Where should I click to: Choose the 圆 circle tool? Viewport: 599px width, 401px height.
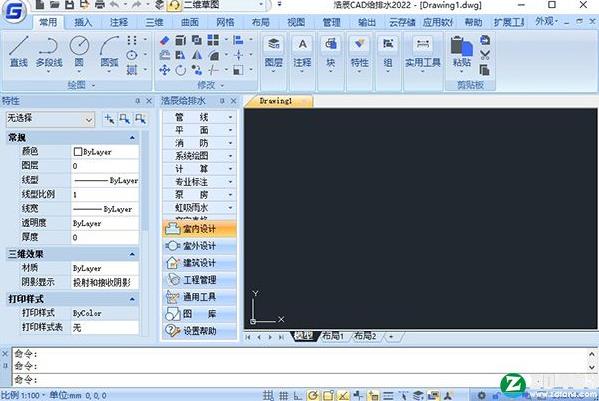79,52
